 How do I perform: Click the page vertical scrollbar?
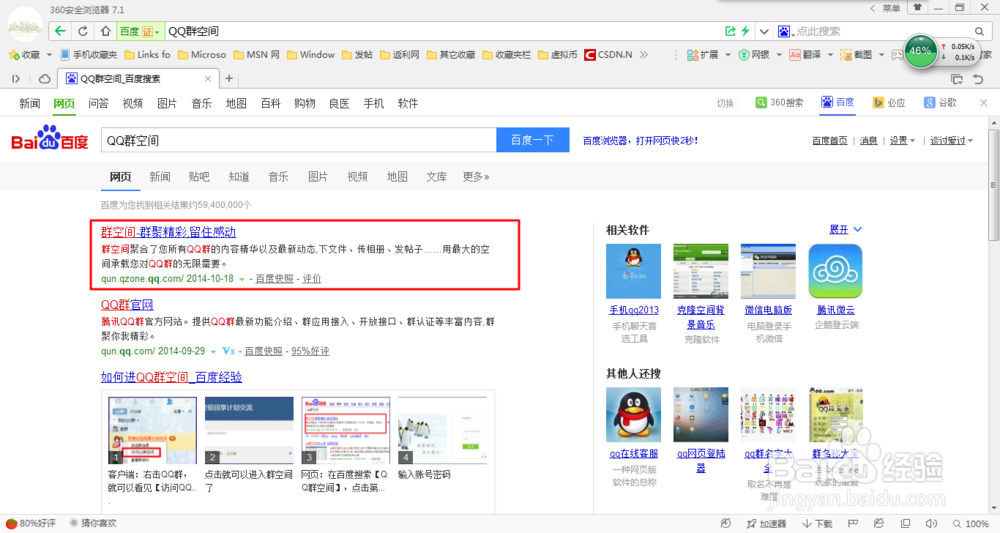click(994, 185)
